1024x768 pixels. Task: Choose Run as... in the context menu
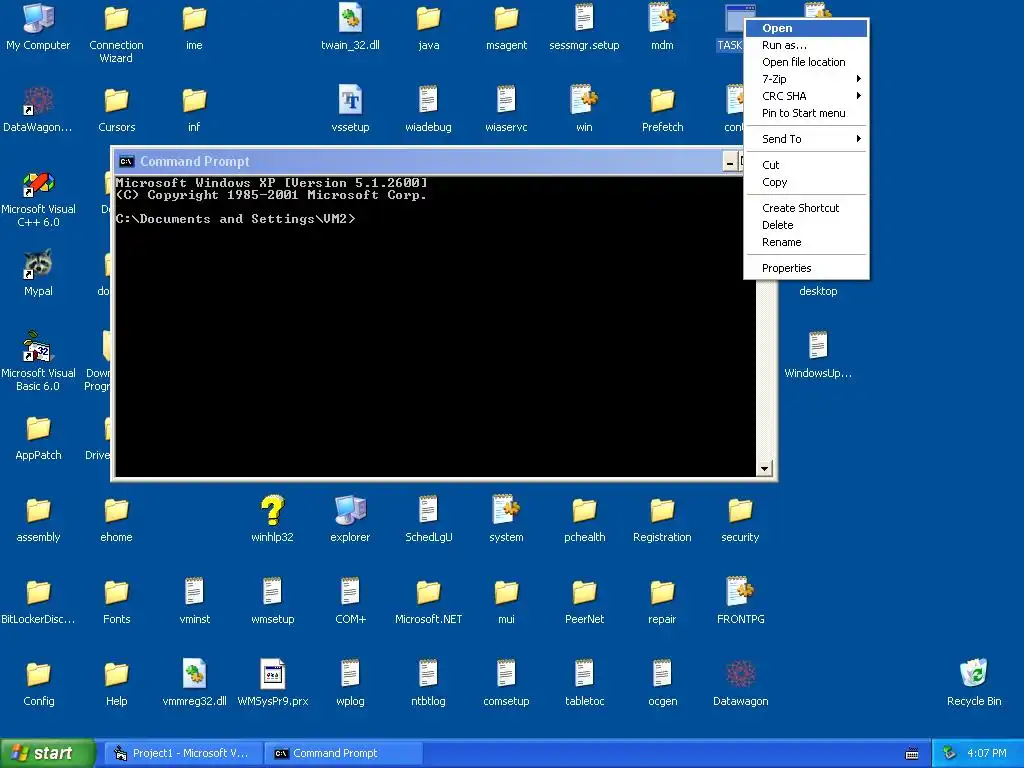click(806, 45)
